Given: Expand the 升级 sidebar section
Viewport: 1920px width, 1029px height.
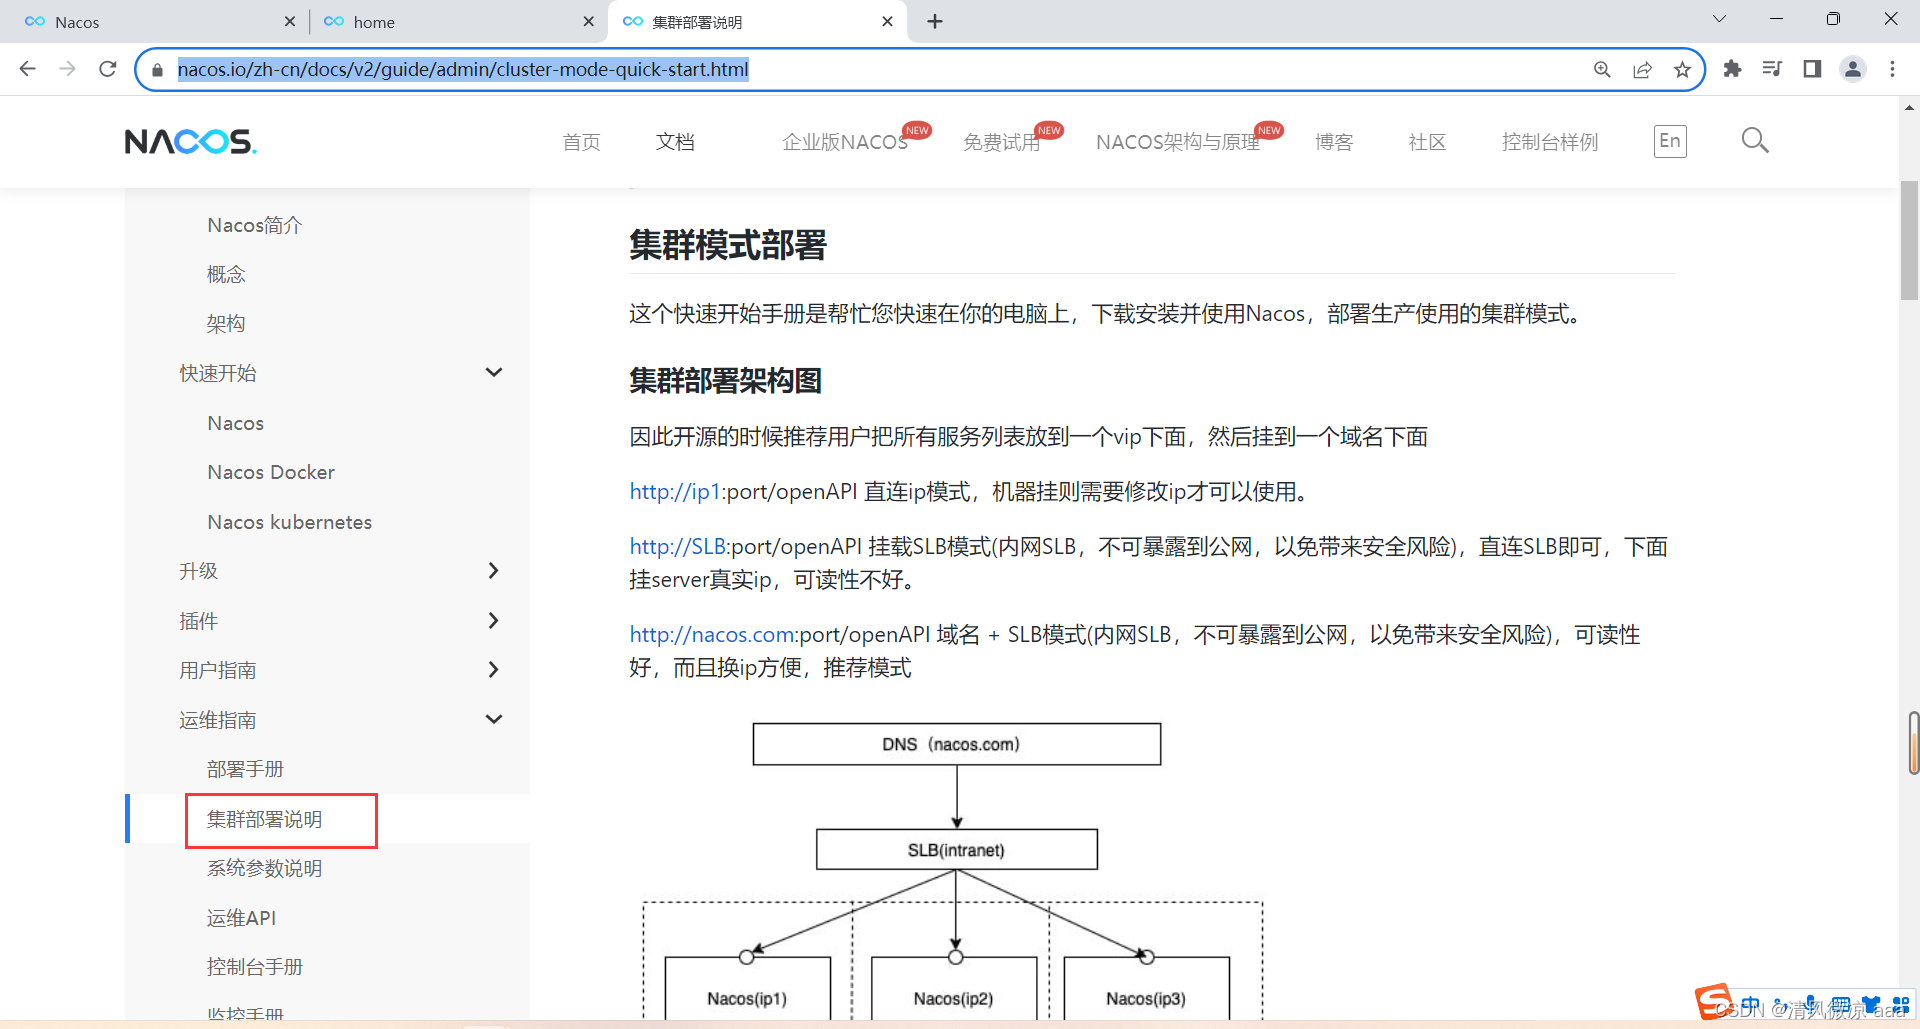Looking at the screenshot, I should coord(493,571).
